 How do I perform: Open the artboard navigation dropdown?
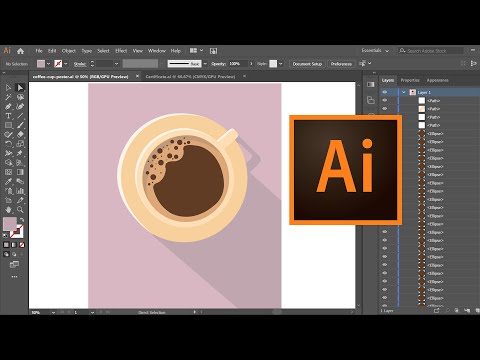tap(92, 312)
